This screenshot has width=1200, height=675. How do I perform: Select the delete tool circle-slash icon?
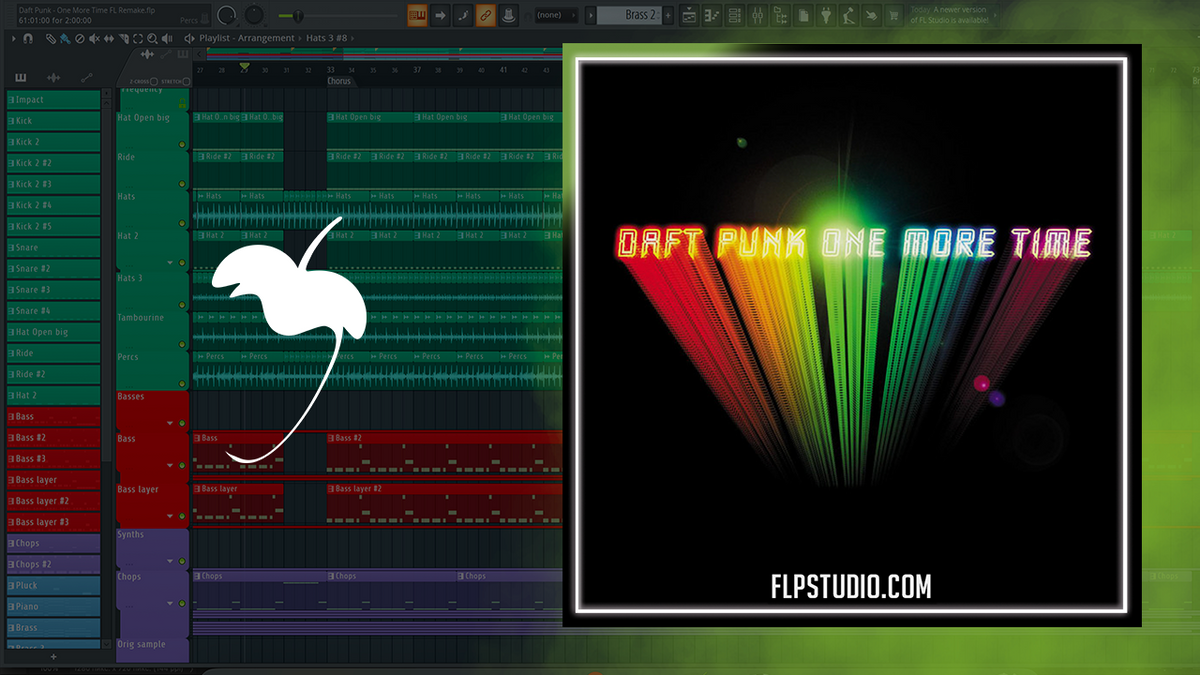tap(80, 39)
